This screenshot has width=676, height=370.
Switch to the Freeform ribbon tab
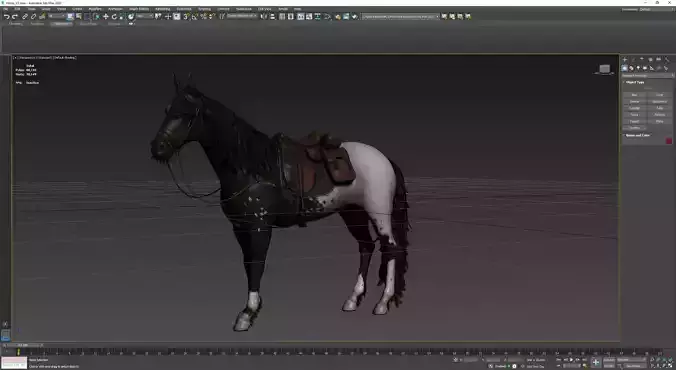pyautogui.click(x=38, y=24)
